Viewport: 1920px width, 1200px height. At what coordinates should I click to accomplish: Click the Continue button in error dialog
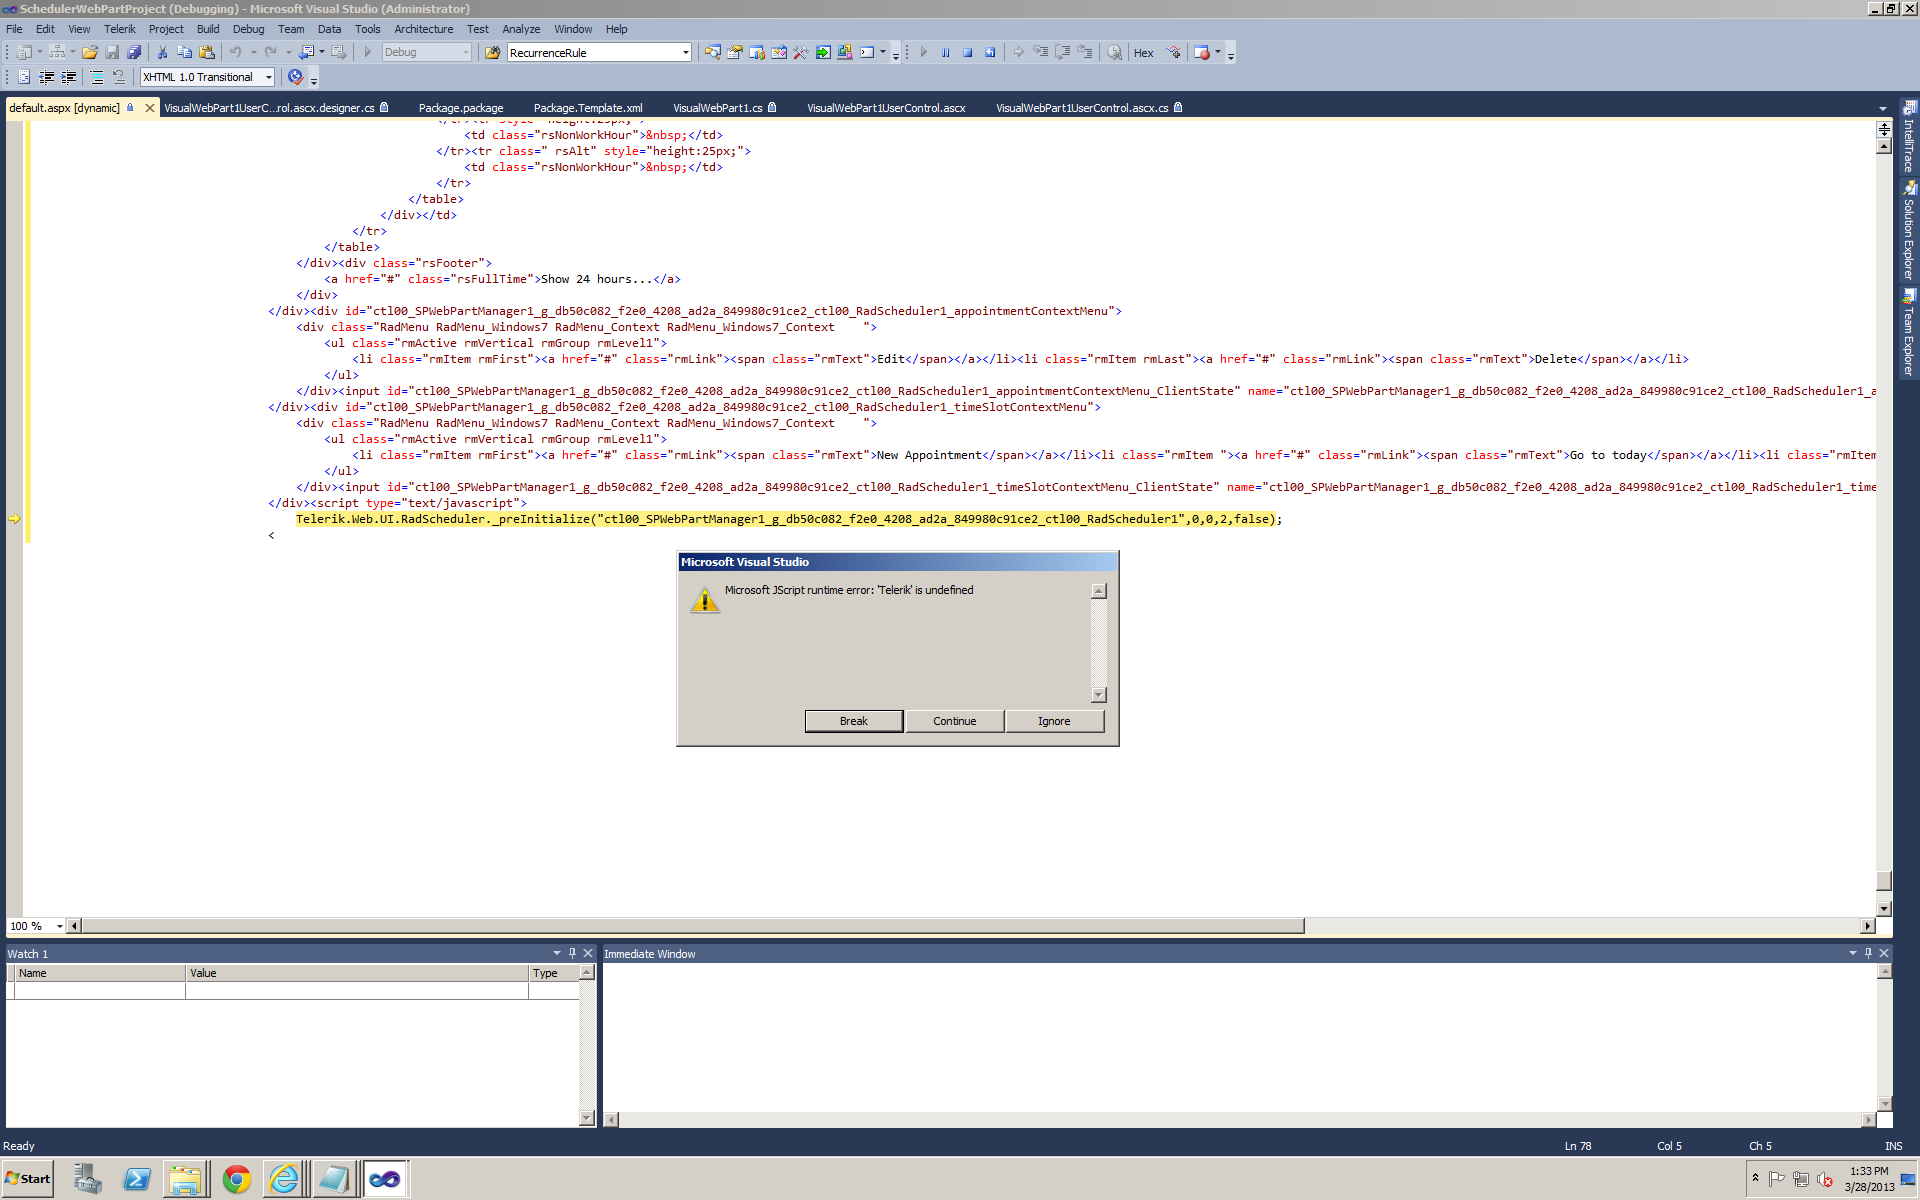pyautogui.click(x=954, y=721)
